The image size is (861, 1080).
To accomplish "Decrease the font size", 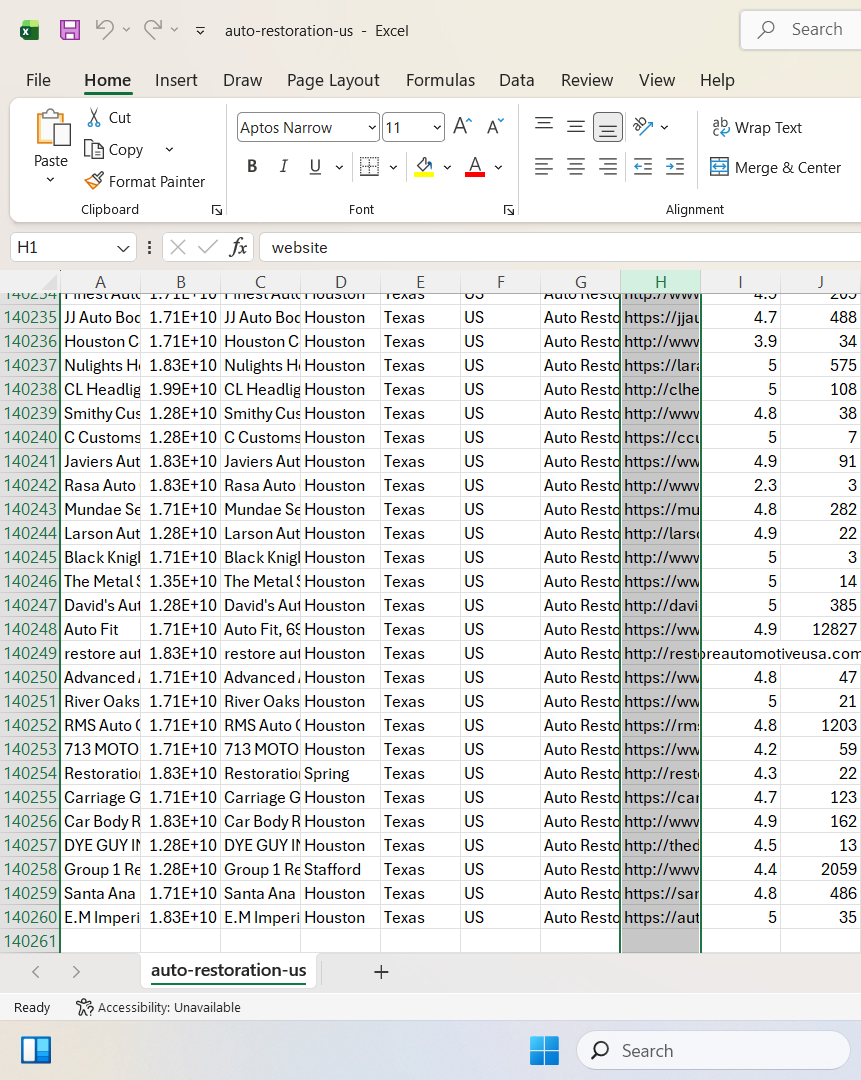I will pyautogui.click(x=495, y=127).
